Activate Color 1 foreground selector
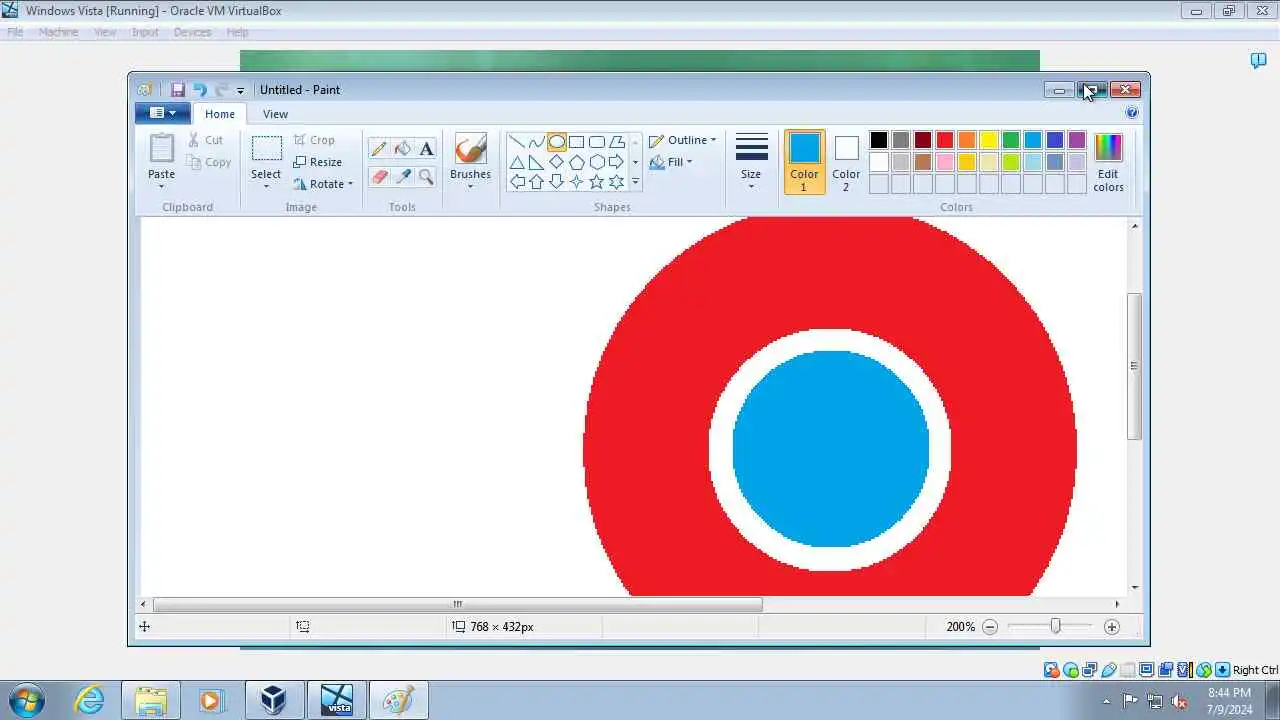 [804, 162]
